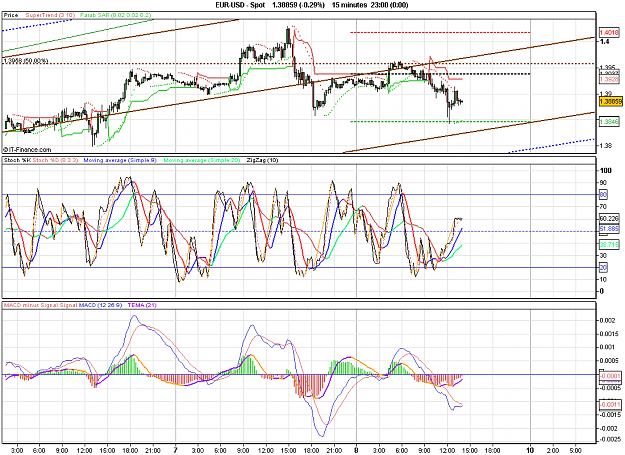This screenshot has height=455, width=625.
Task: Select the SuperTrend (3 10) legend label
Action: coord(50,15)
